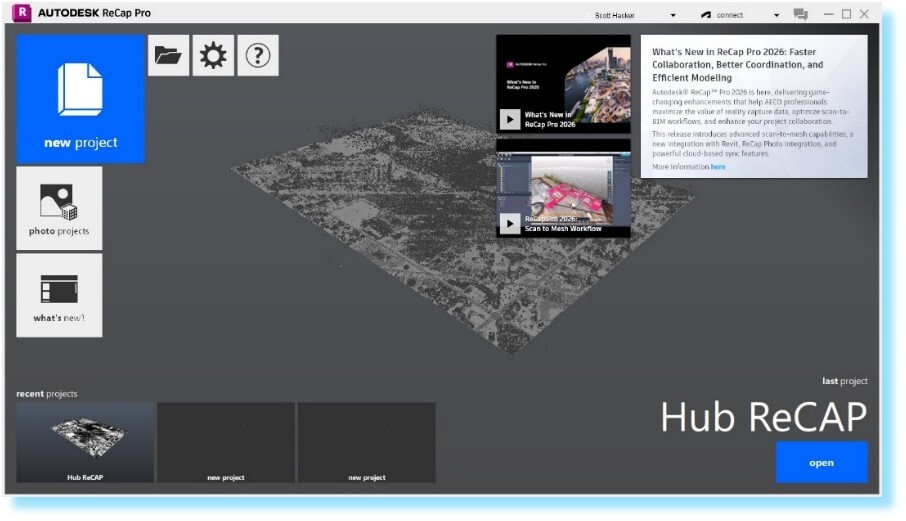Open the second new project recent tile
This screenshot has width=906, height=521.
(x=367, y=442)
